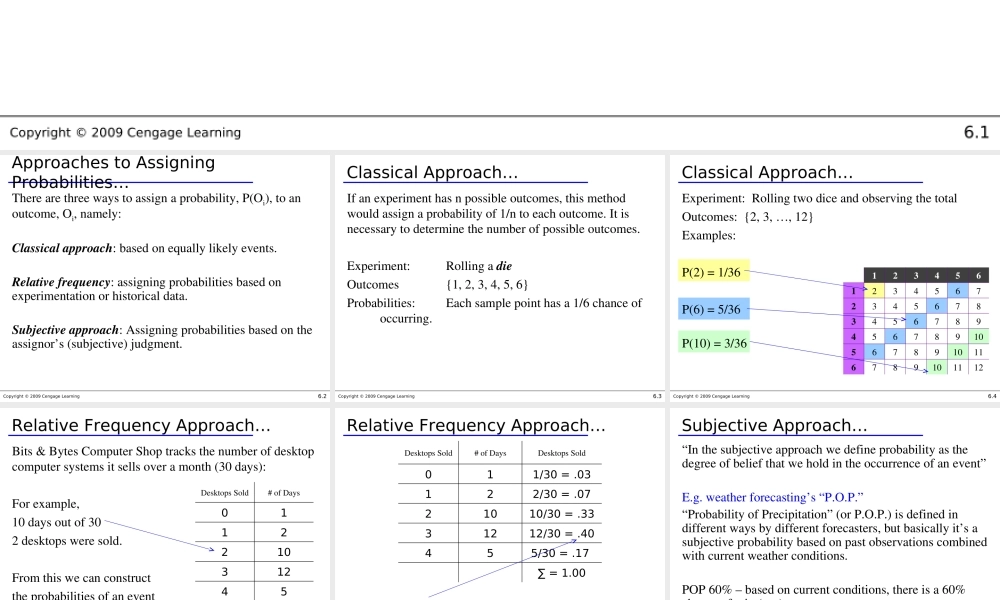Open the Subjective Approach slide title

[767, 426]
